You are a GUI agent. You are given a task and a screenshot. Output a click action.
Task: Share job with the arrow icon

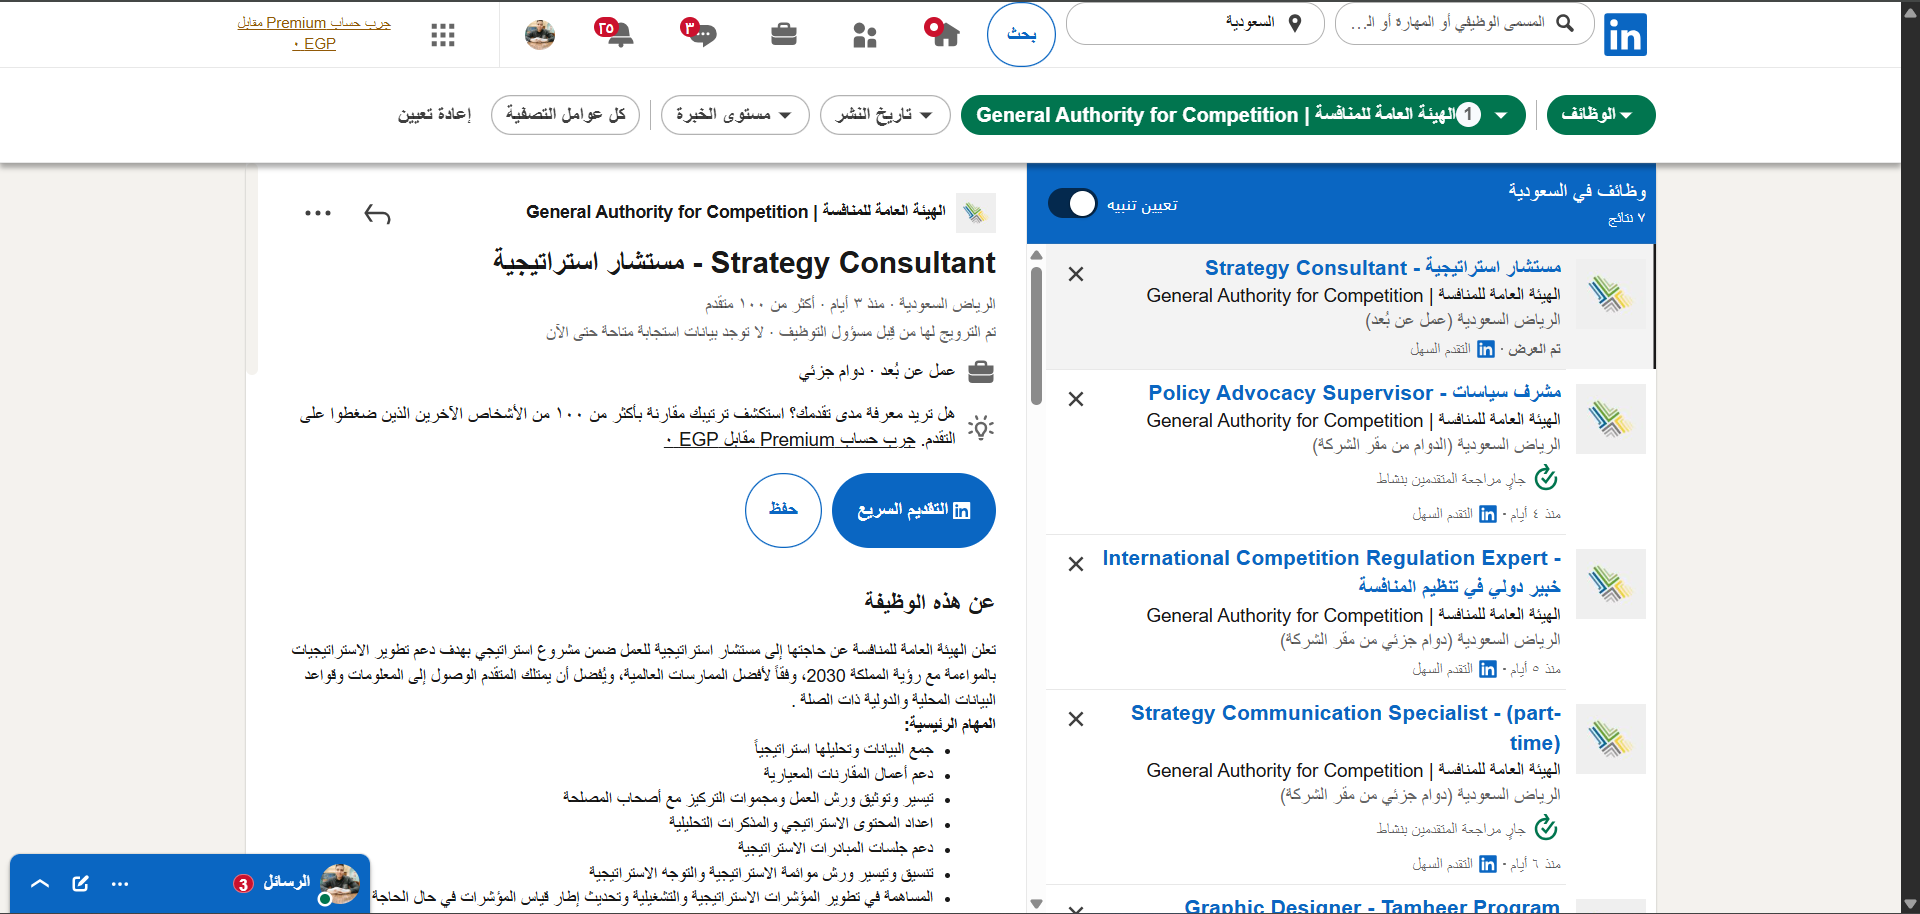tap(377, 213)
